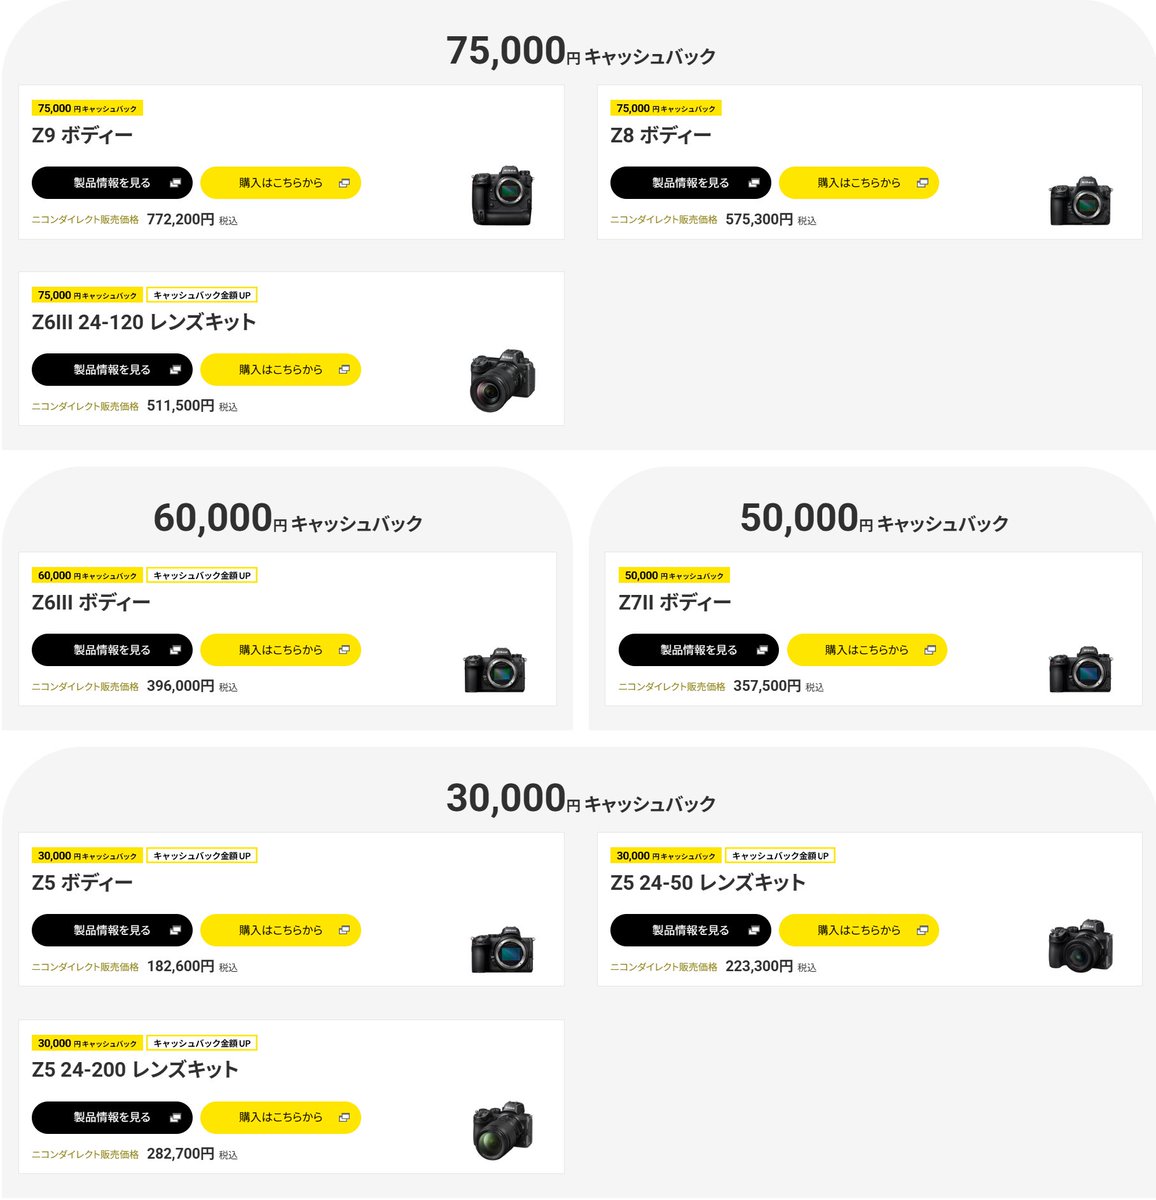Image resolution: width=1156 pixels, height=1200 pixels.
Task: Click external-link icon on Z5 24-50 product info button
Action: 754,930
